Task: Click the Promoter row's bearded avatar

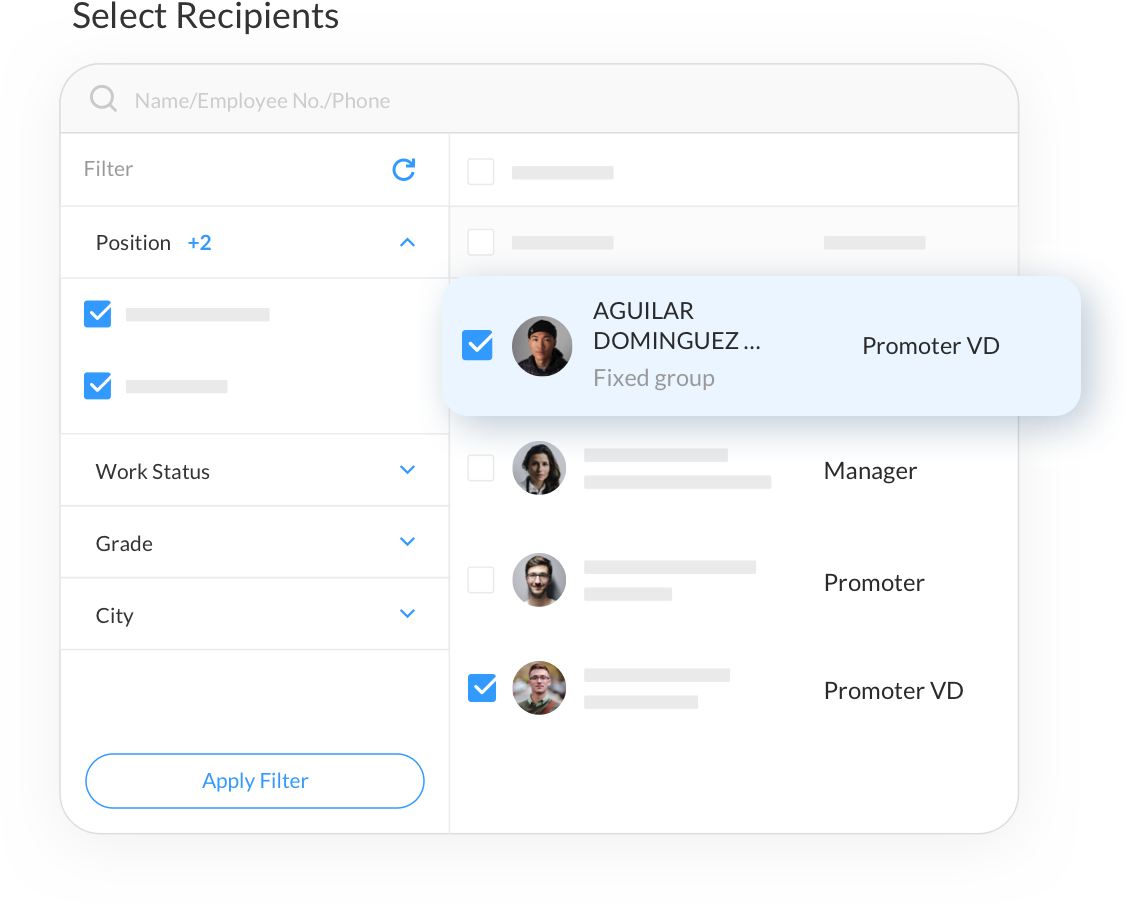Action: 539,580
